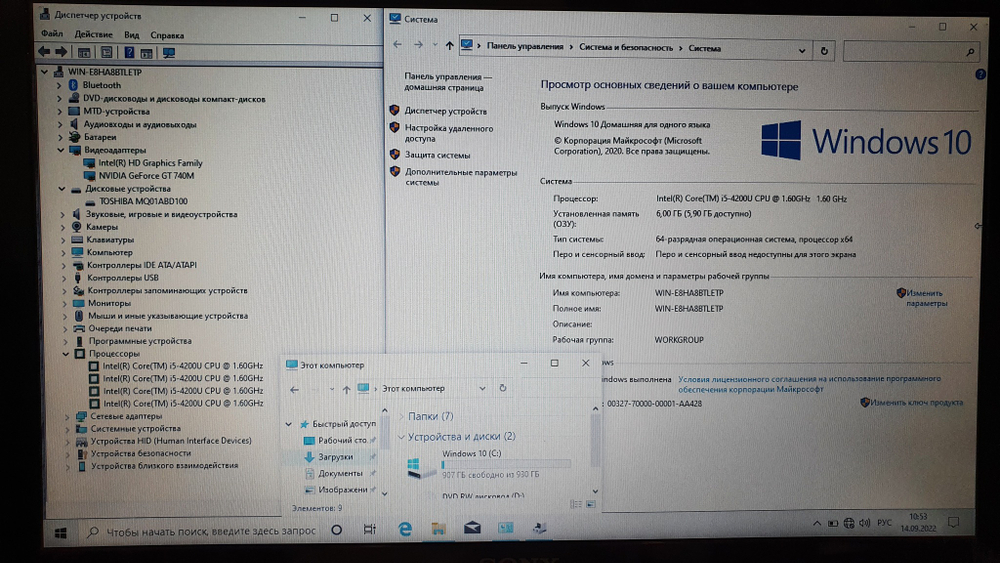
Task: Click Панель управления breadcrumb in address bar
Action: pyautogui.click(x=525, y=46)
